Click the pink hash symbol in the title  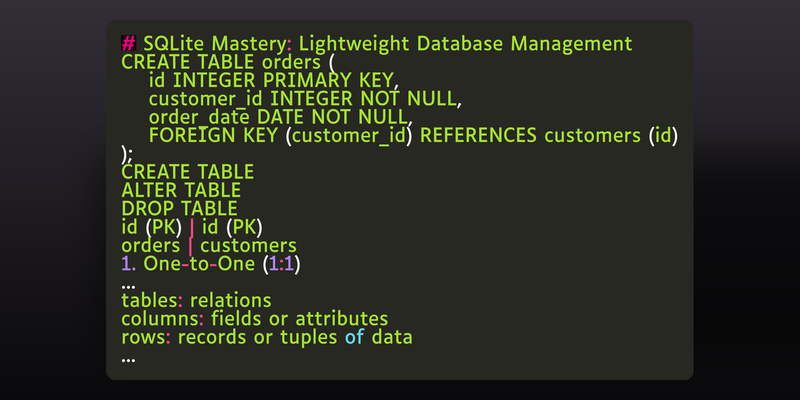coord(128,43)
